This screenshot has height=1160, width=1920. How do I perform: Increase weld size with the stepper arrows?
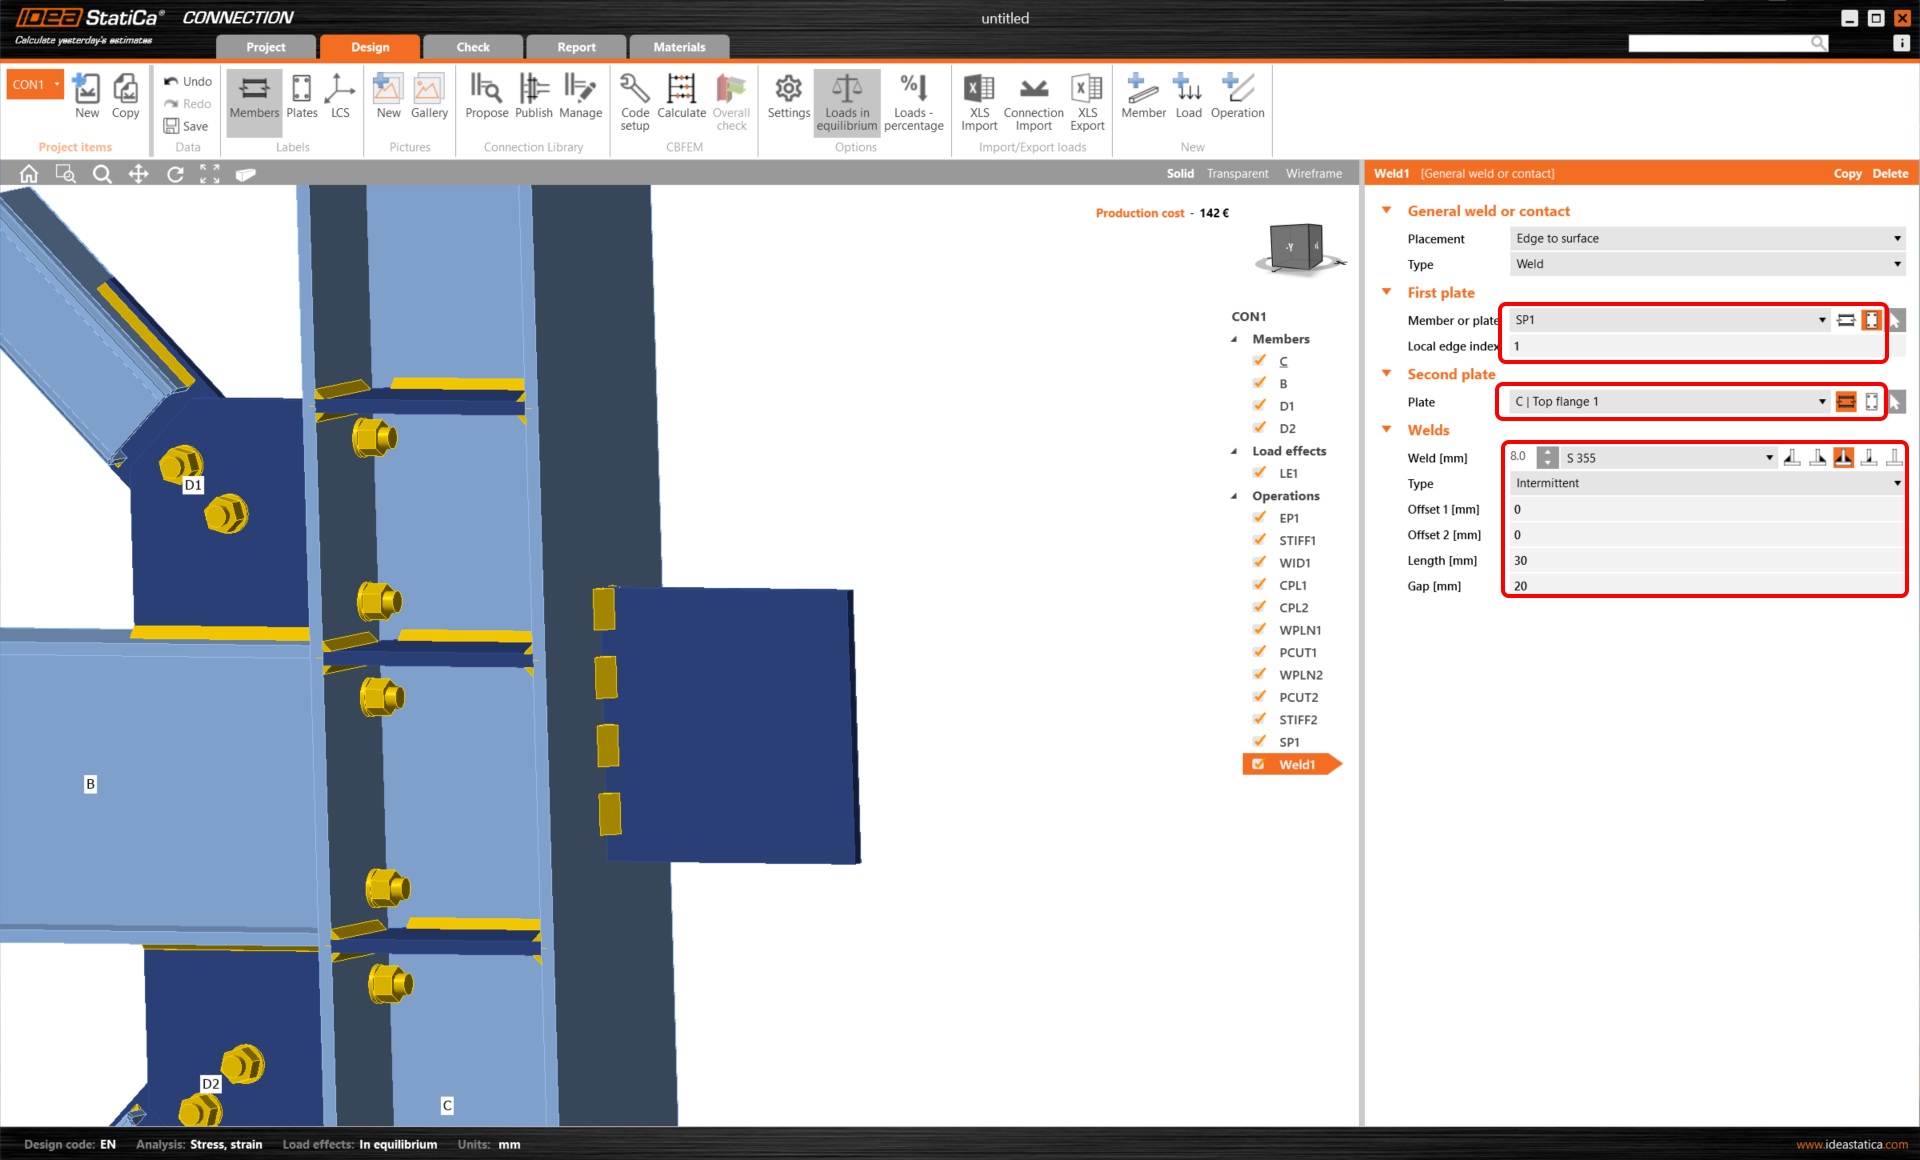[x=1548, y=452]
